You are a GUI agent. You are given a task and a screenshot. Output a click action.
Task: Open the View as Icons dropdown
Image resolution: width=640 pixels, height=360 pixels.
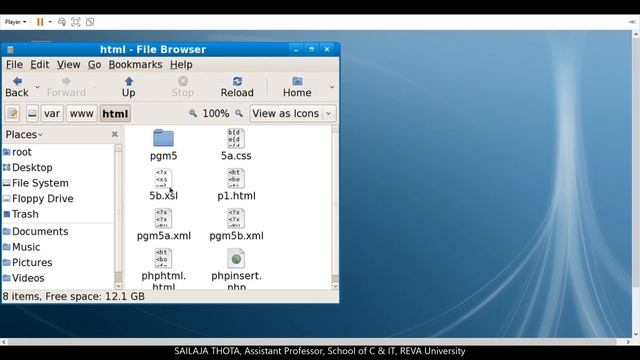tap(293, 113)
